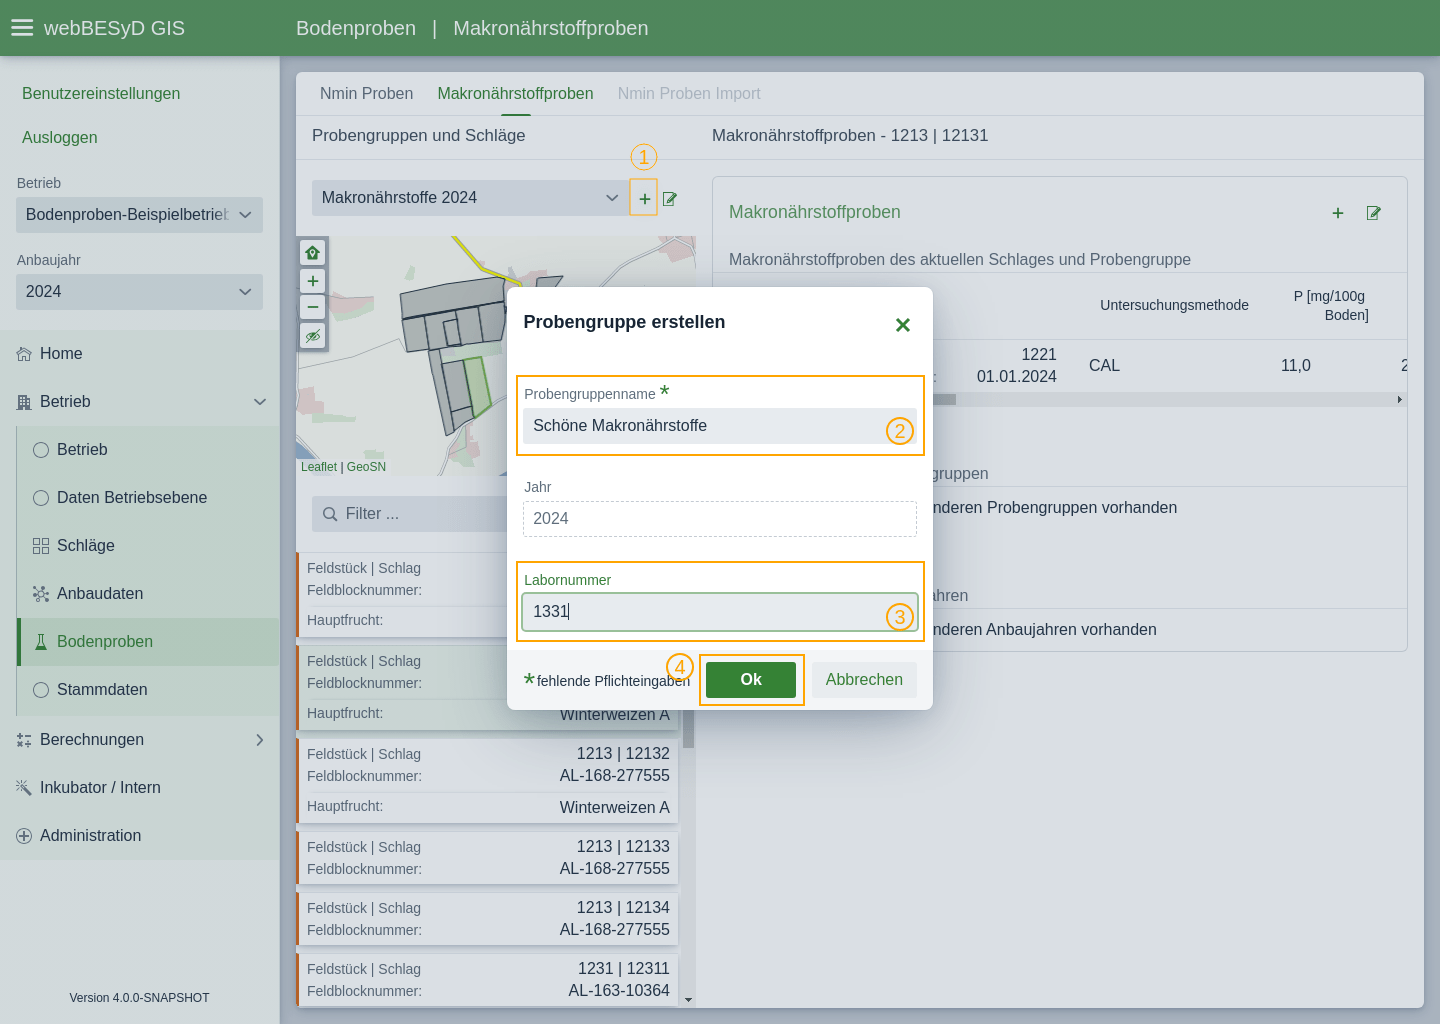Click the 11,0 phosphorus value cell
The height and width of the screenshot is (1024, 1440).
1296,366
